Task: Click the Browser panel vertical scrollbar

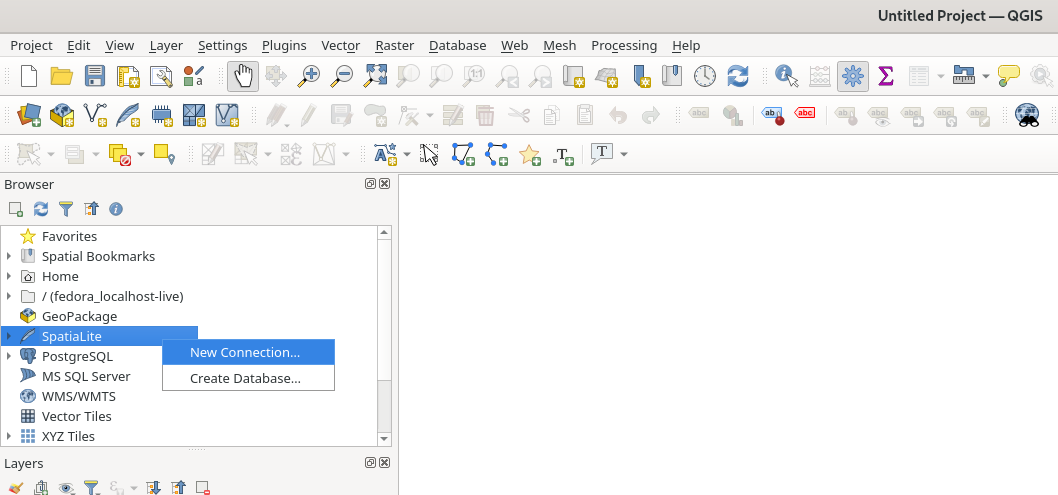Action: (384, 336)
